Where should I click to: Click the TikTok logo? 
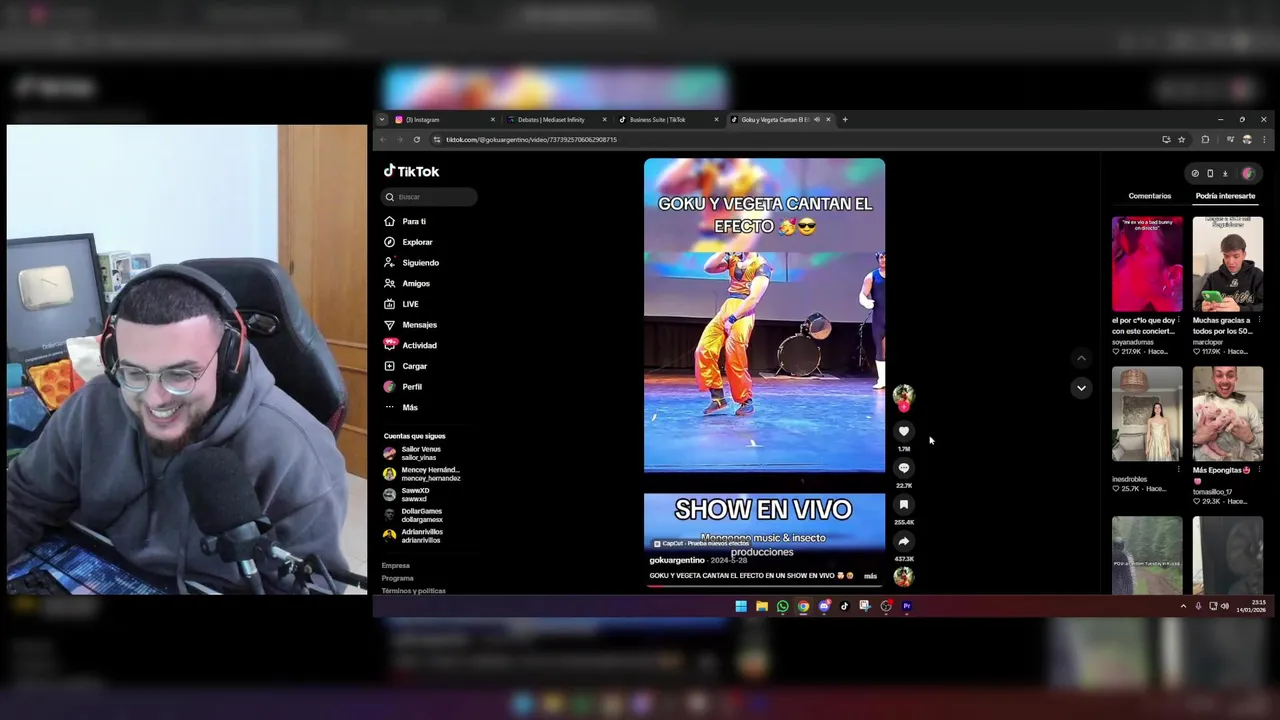(x=412, y=171)
